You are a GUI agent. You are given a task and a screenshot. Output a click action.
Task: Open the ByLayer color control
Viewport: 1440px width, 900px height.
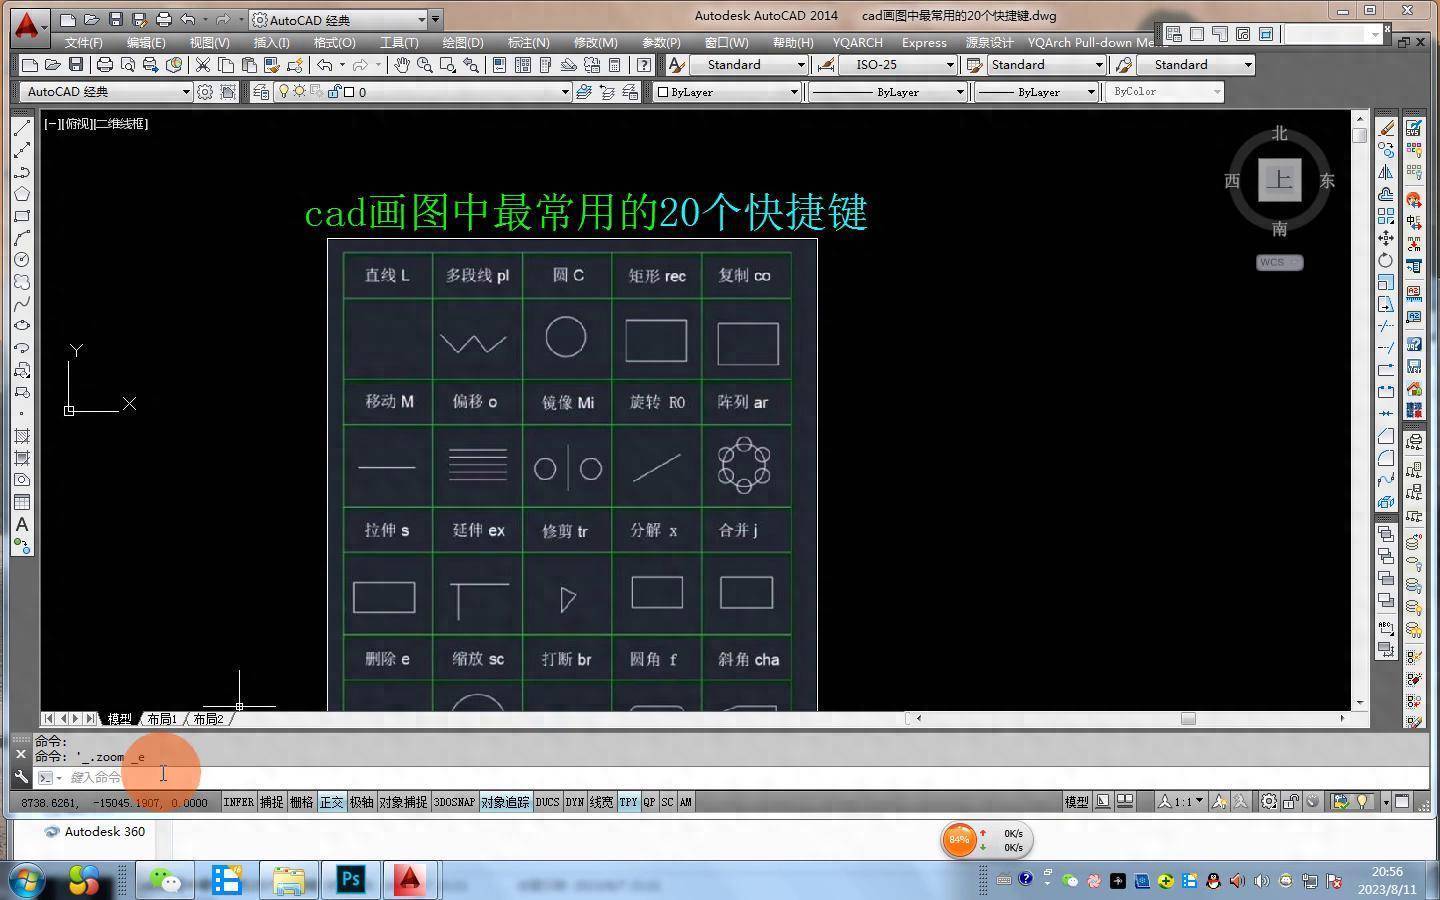[728, 92]
